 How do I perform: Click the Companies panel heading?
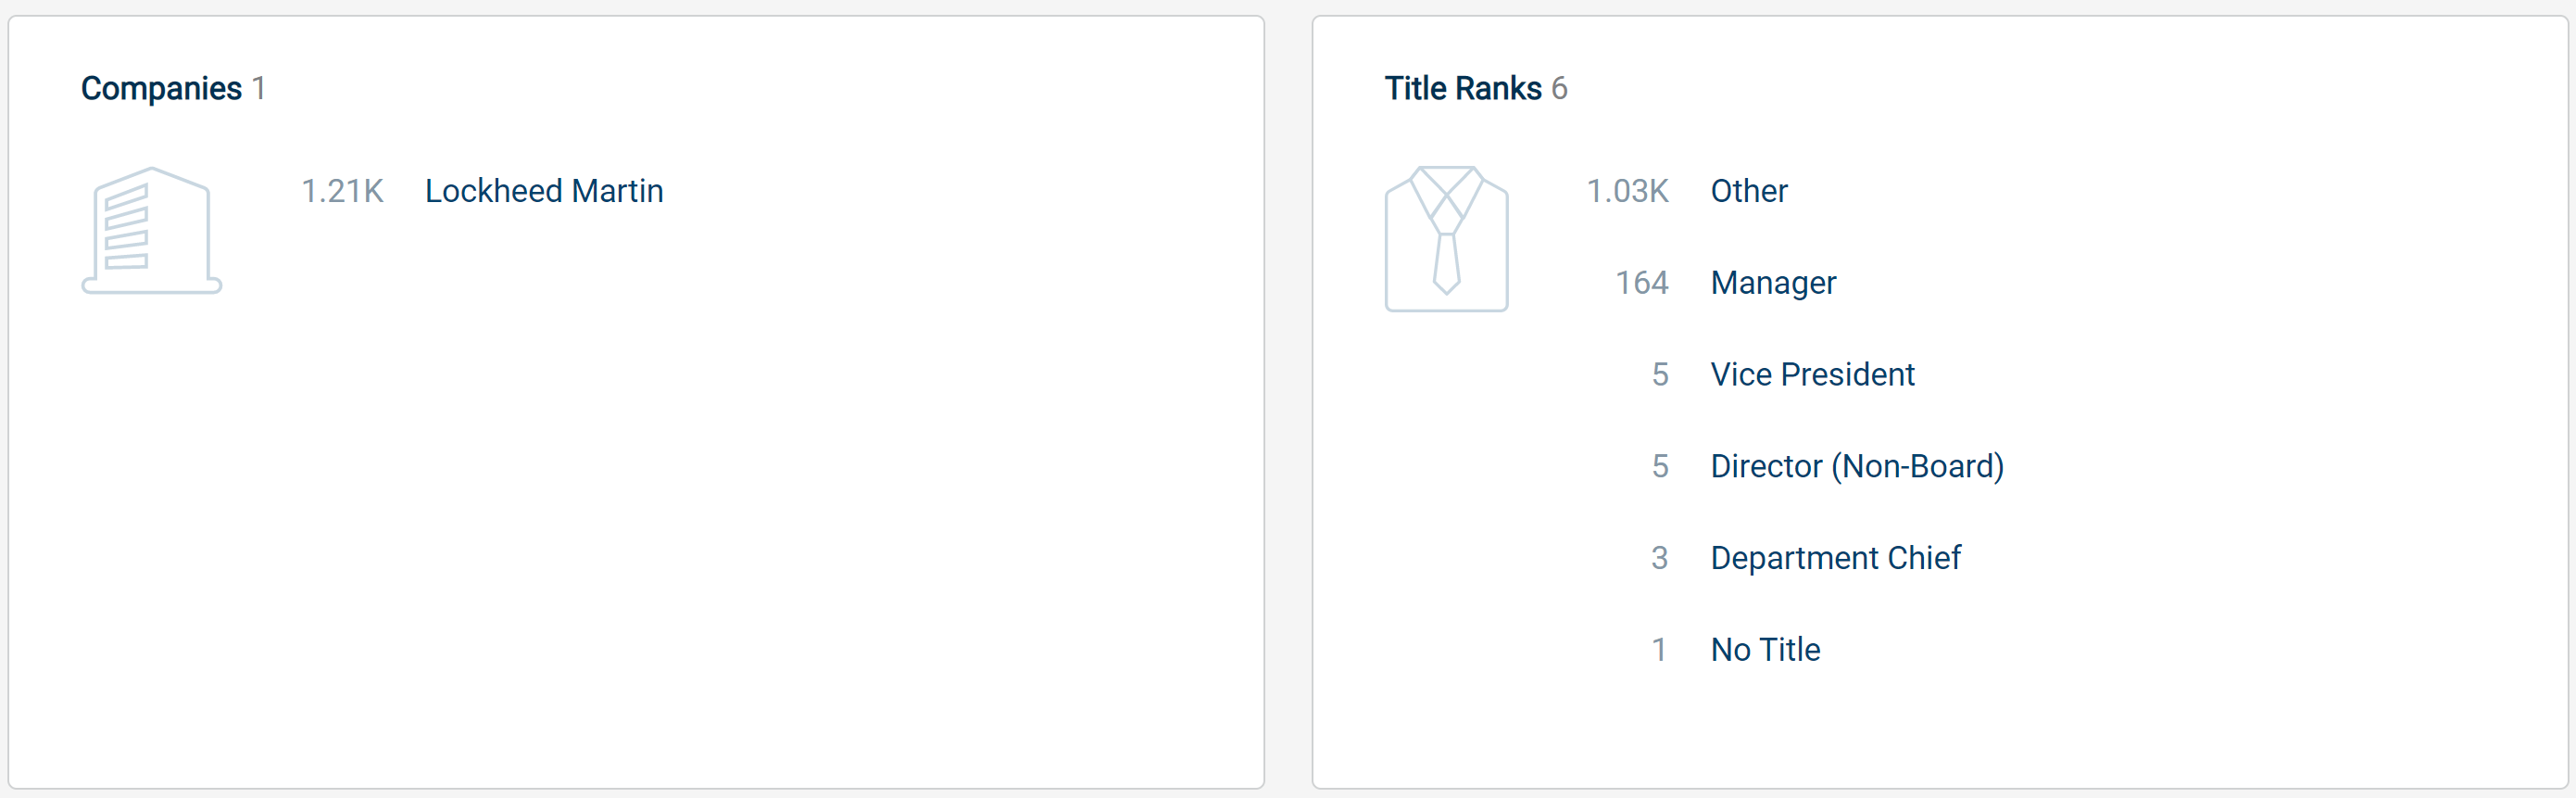[x=161, y=88]
